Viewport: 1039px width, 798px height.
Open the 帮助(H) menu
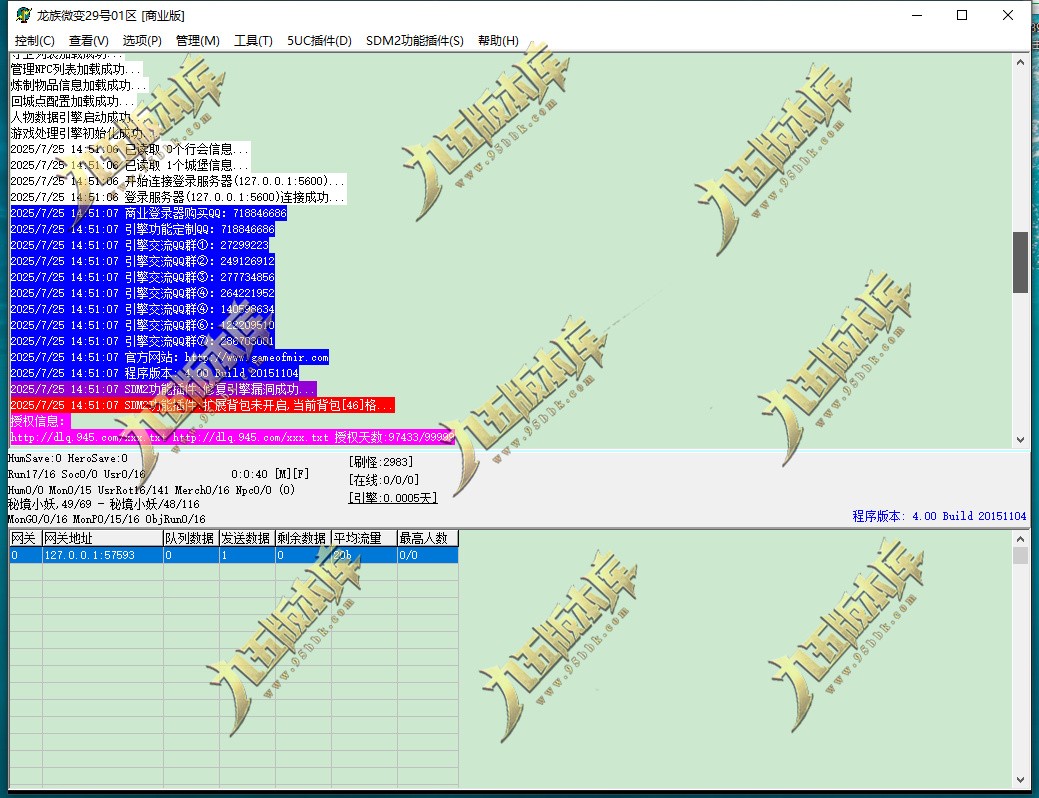[498, 40]
